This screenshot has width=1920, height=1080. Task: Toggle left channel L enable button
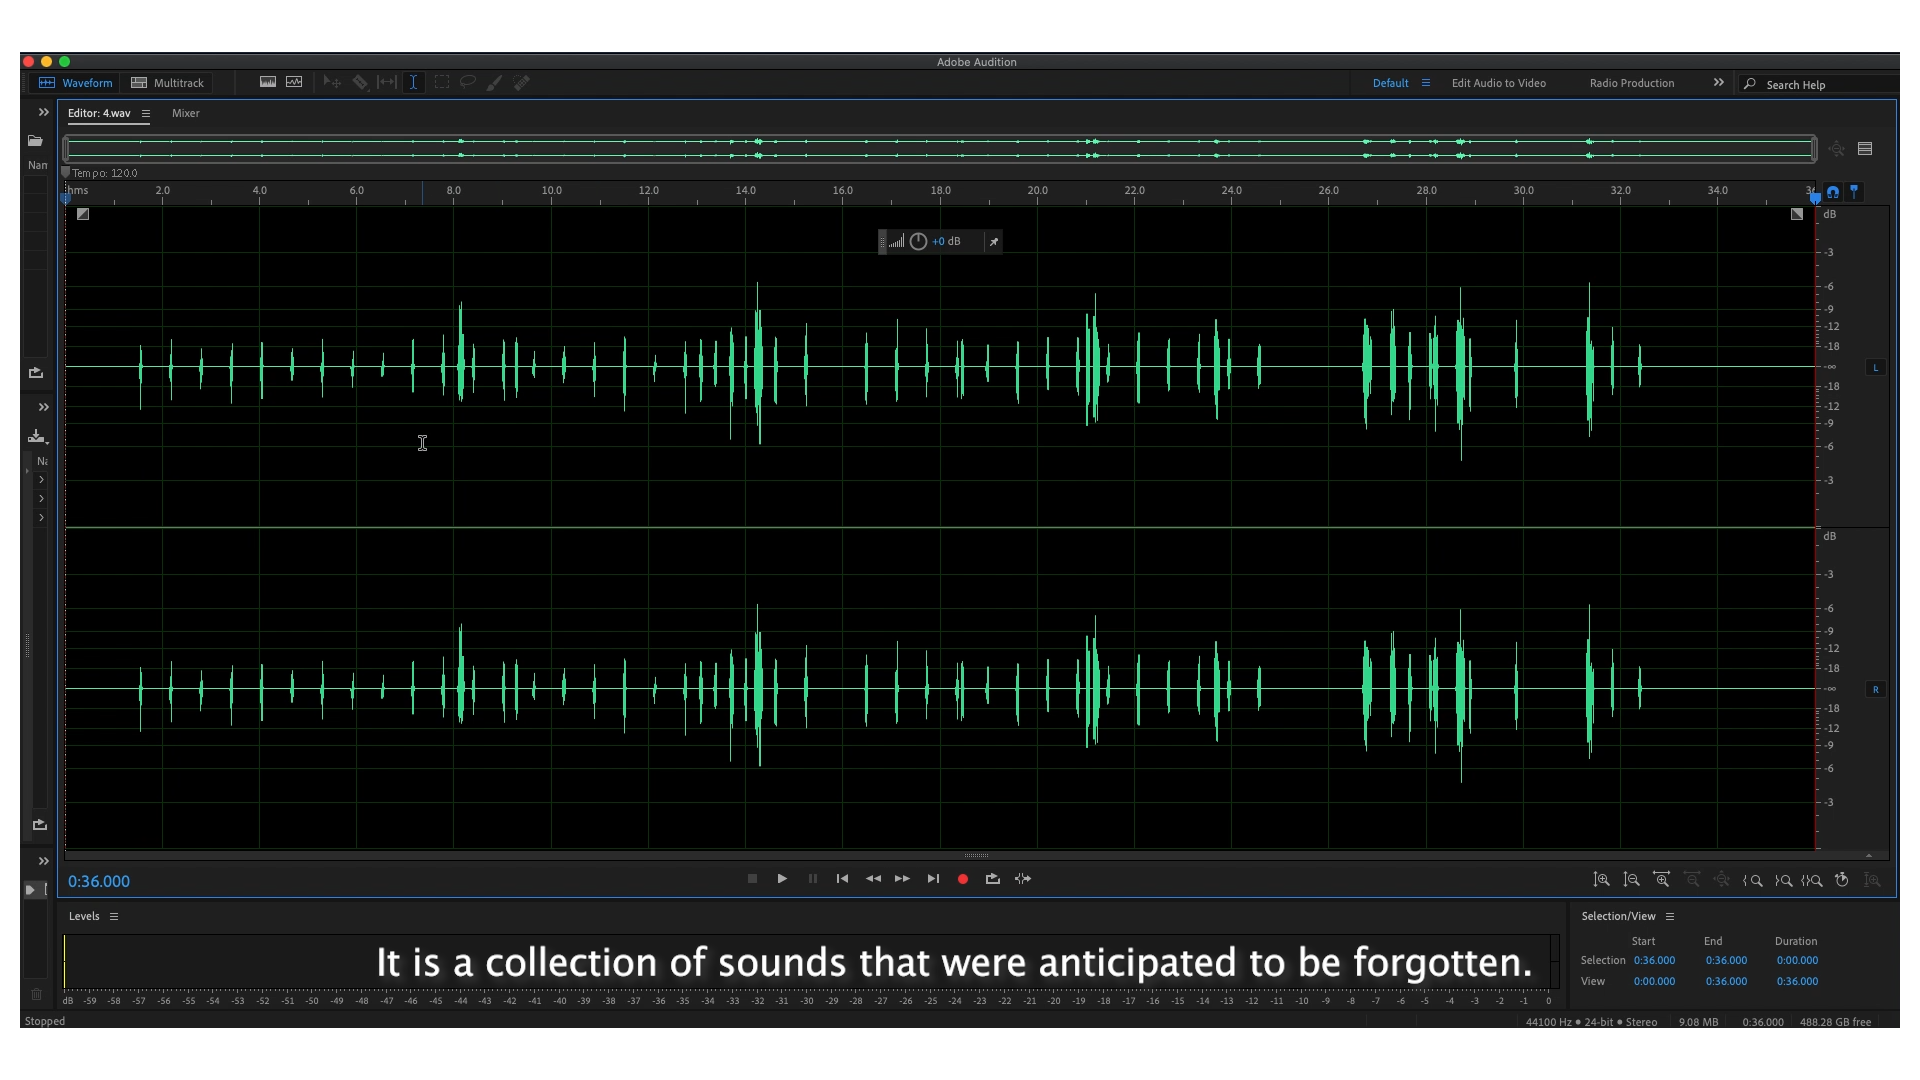[x=1875, y=368]
